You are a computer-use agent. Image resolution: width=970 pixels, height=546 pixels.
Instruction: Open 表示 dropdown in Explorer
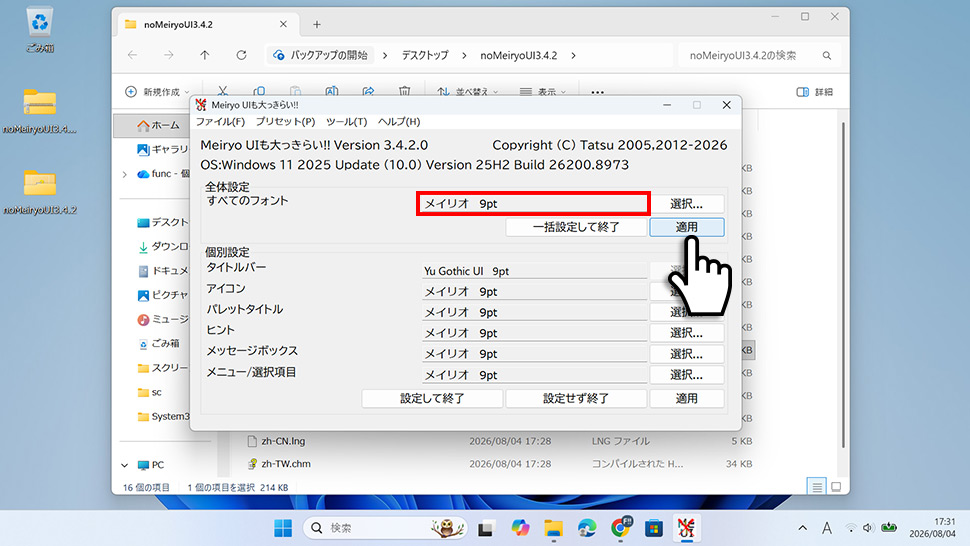[x=543, y=92]
